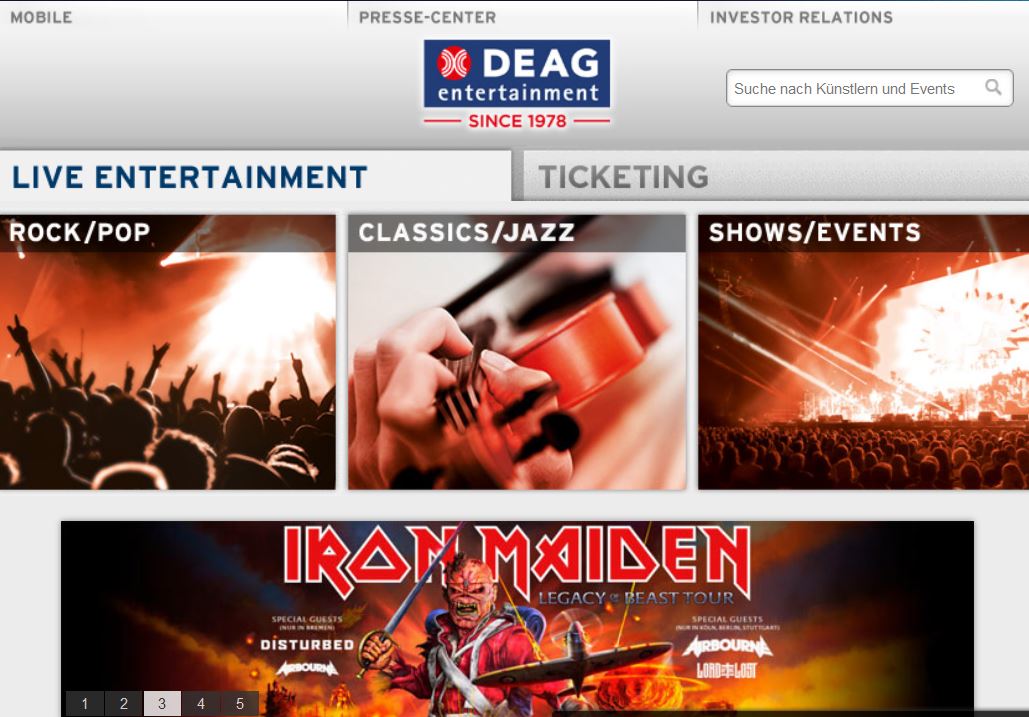Viewport: 1029px width, 717px height.
Task: Go to INVESTOR RELATIONS page
Action: 801,17
